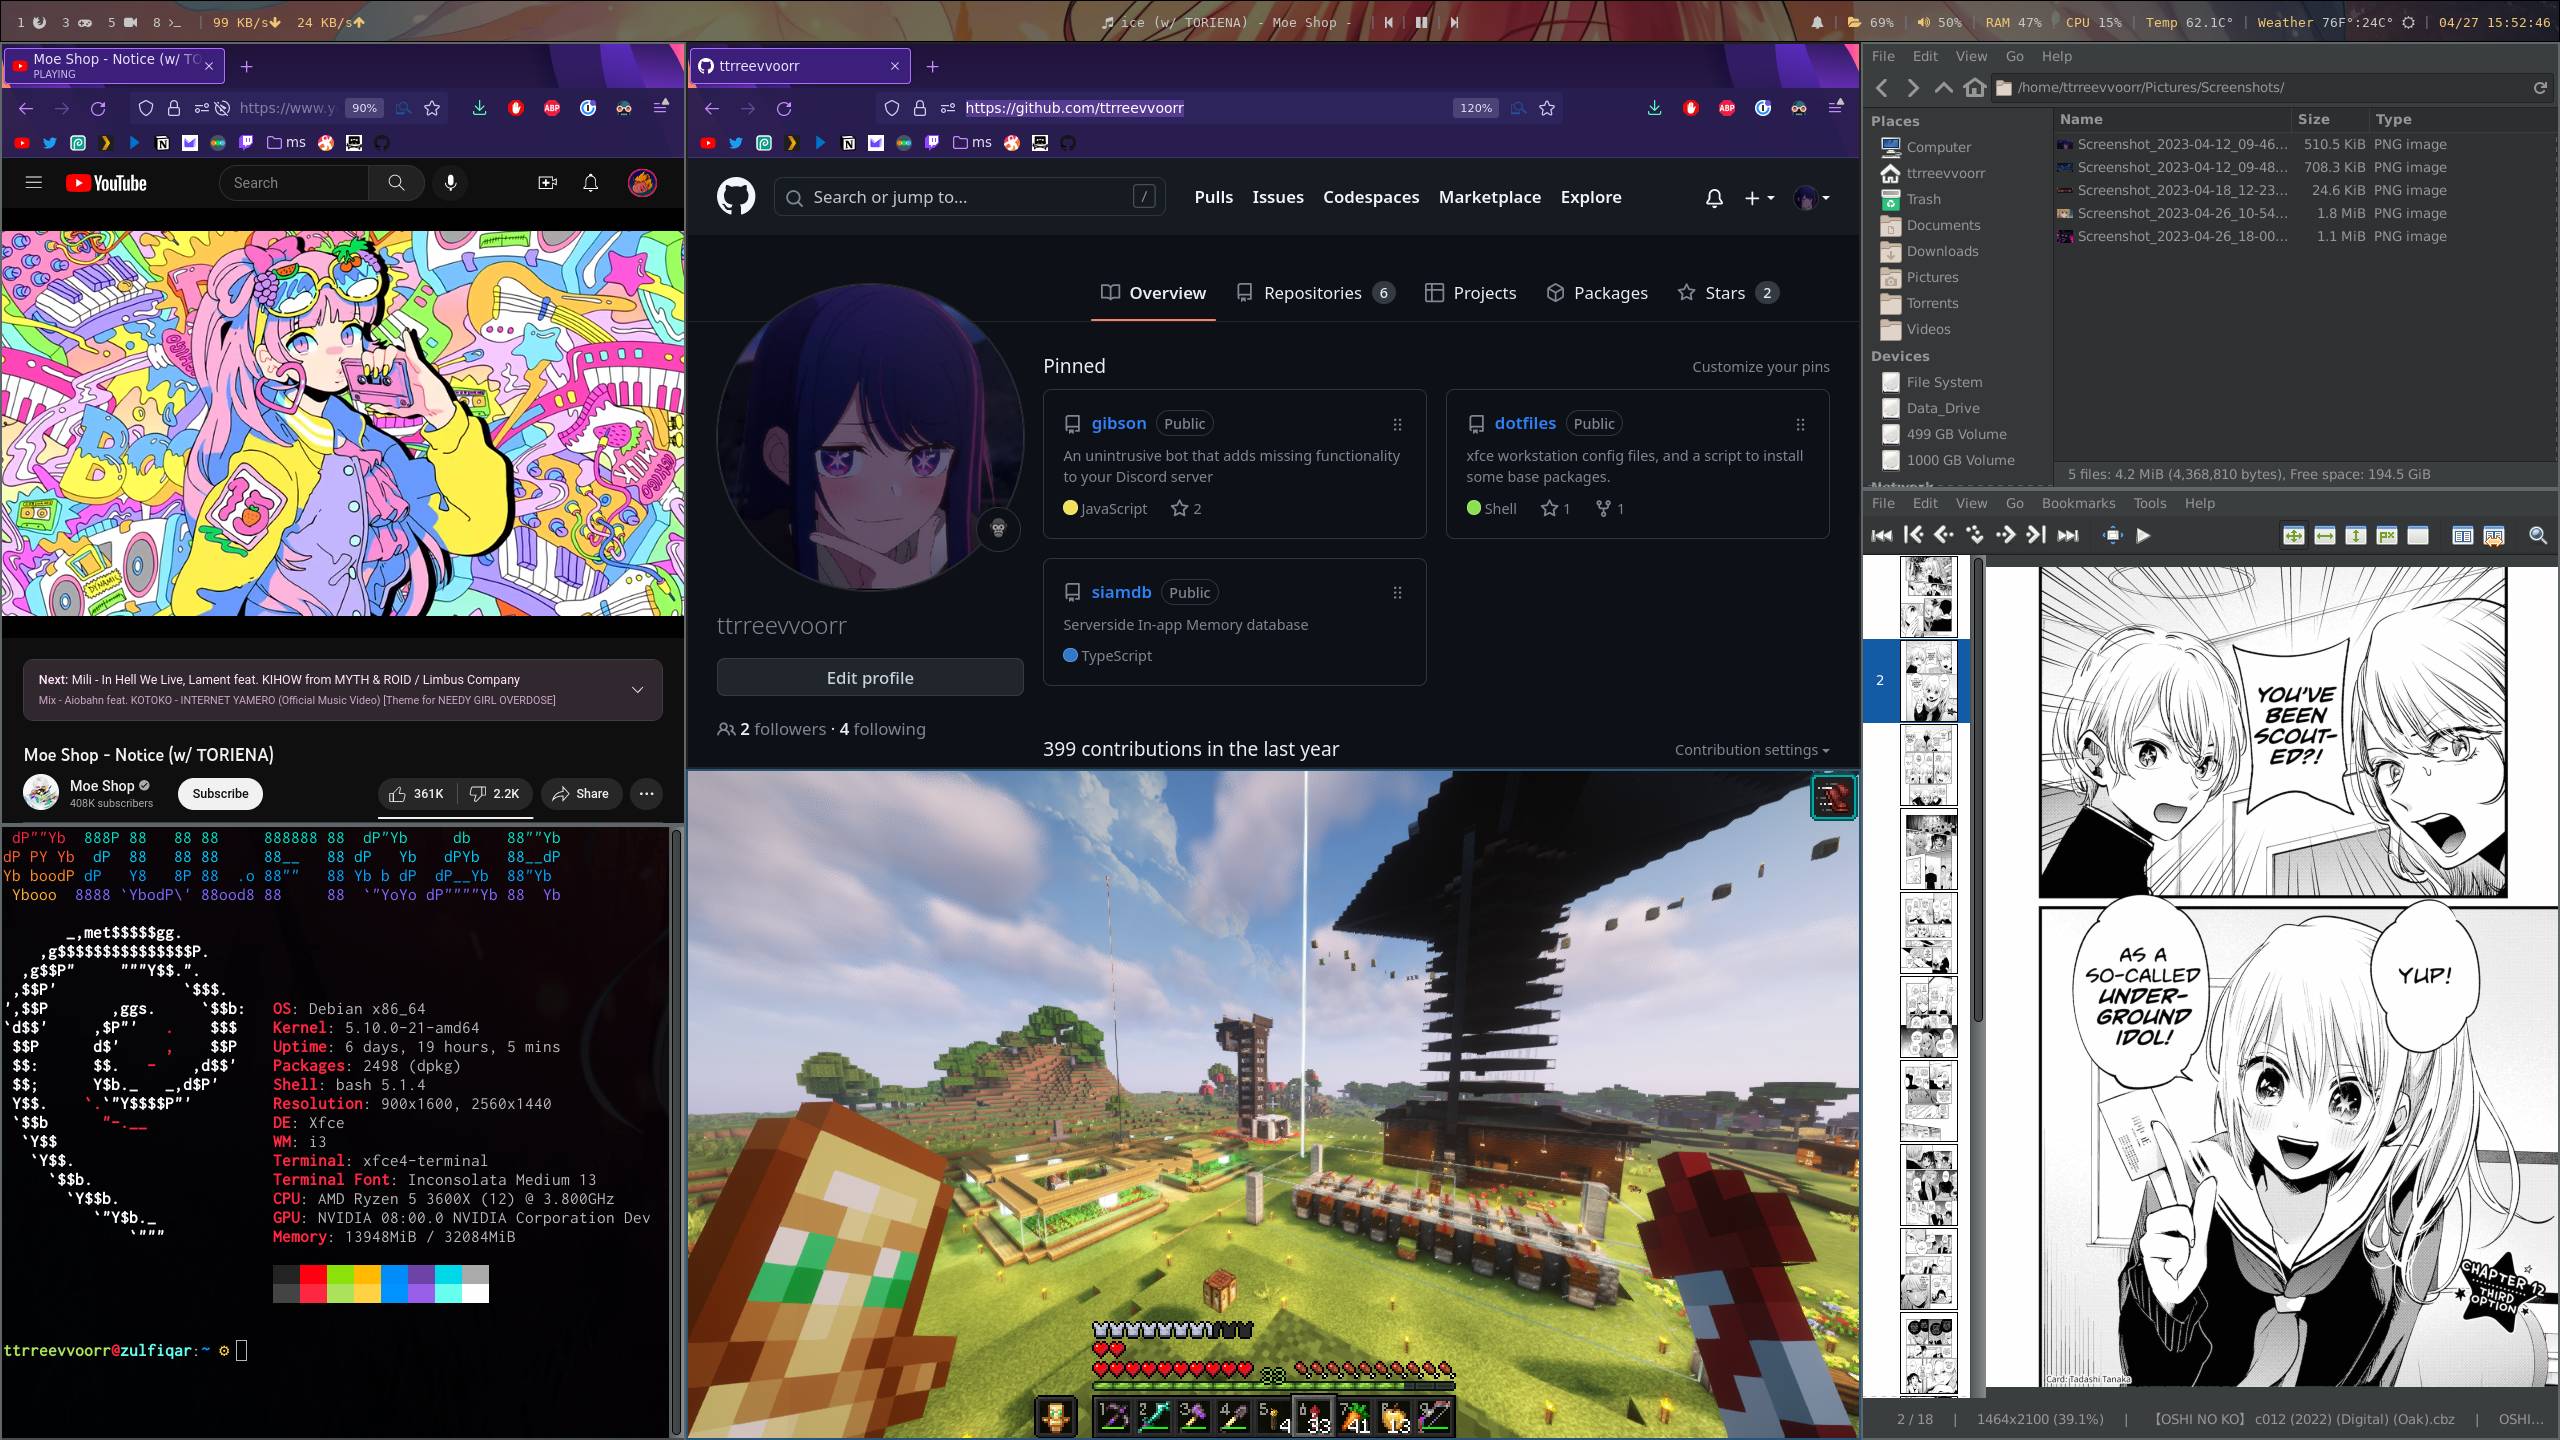The height and width of the screenshot is (1440, 2560).
Task: Open GitHub Repositories tab
Action: (1315, 293)
